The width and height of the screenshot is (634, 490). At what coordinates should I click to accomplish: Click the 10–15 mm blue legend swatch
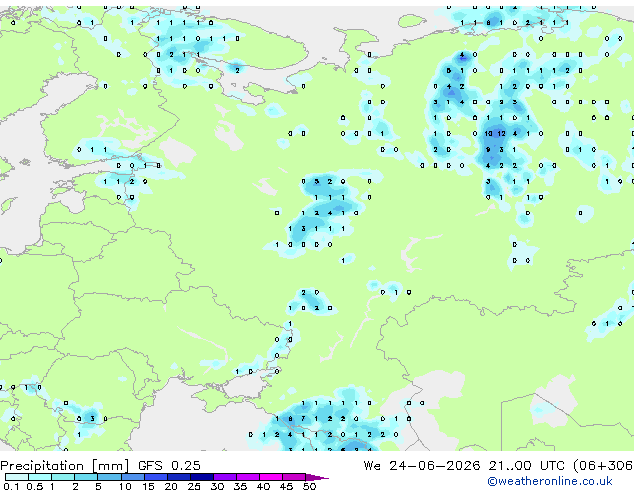[x=133, y=477]
